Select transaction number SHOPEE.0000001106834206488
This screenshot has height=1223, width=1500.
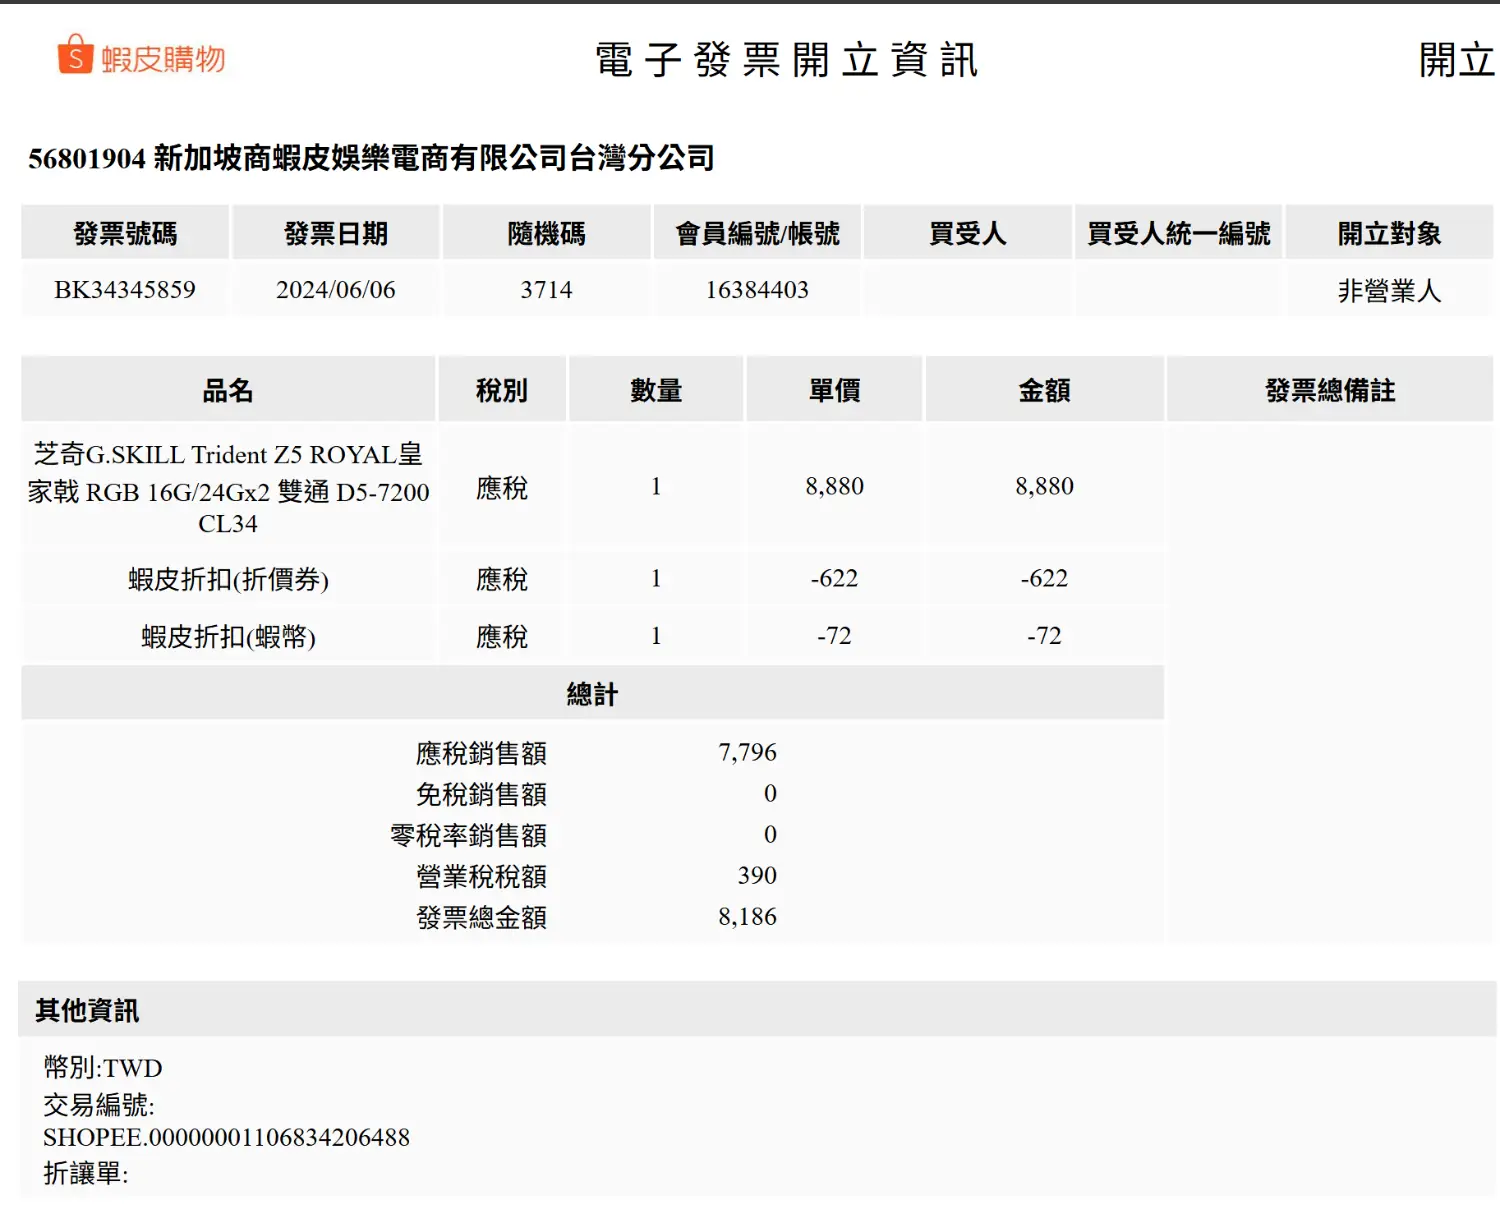click(226, 1137)
